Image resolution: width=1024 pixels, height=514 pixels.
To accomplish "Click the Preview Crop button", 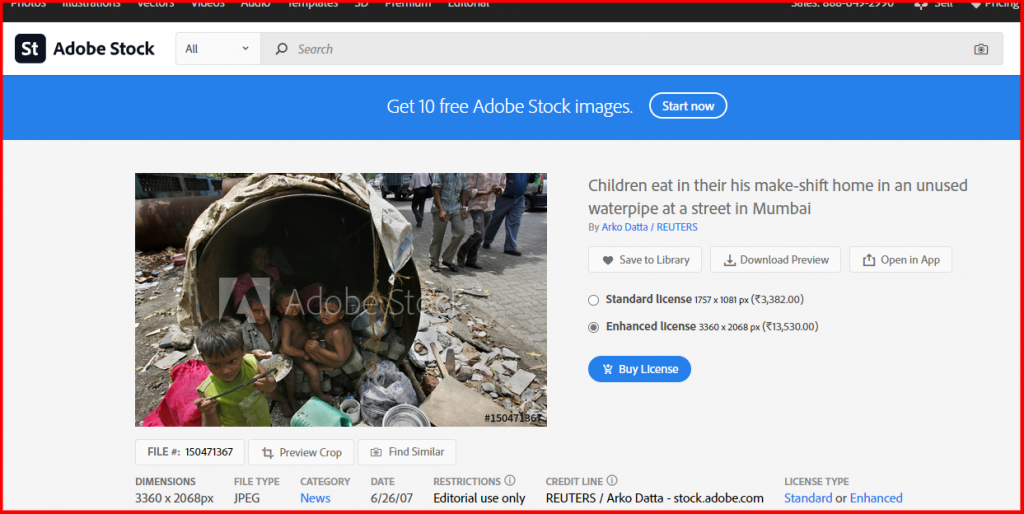I will [x=301, y=452].
